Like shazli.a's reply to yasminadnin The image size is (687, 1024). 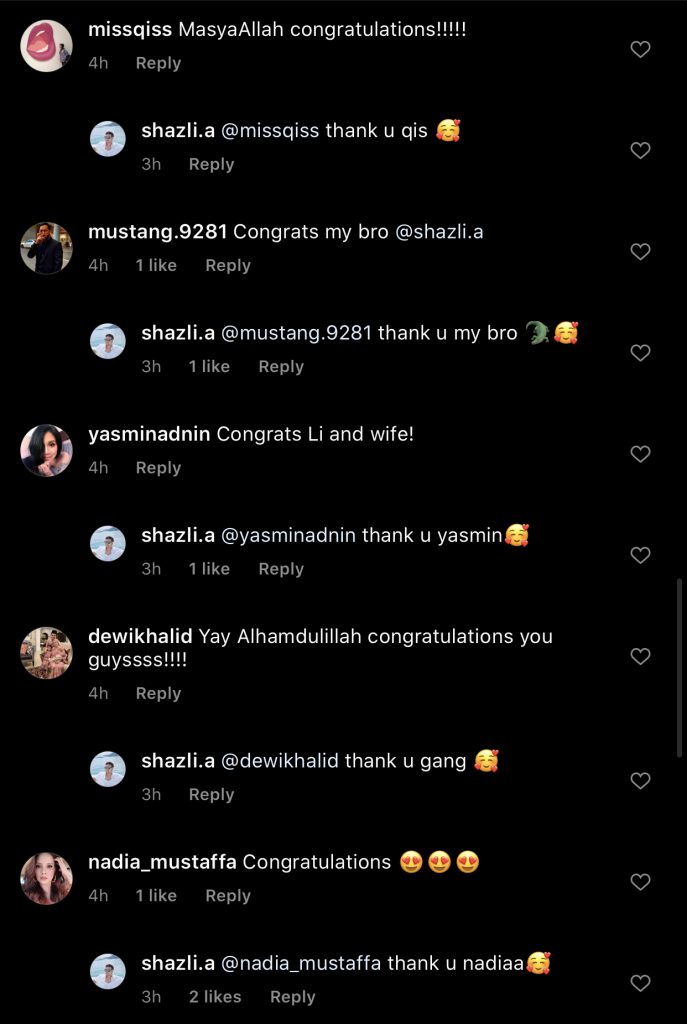point(641,555)
